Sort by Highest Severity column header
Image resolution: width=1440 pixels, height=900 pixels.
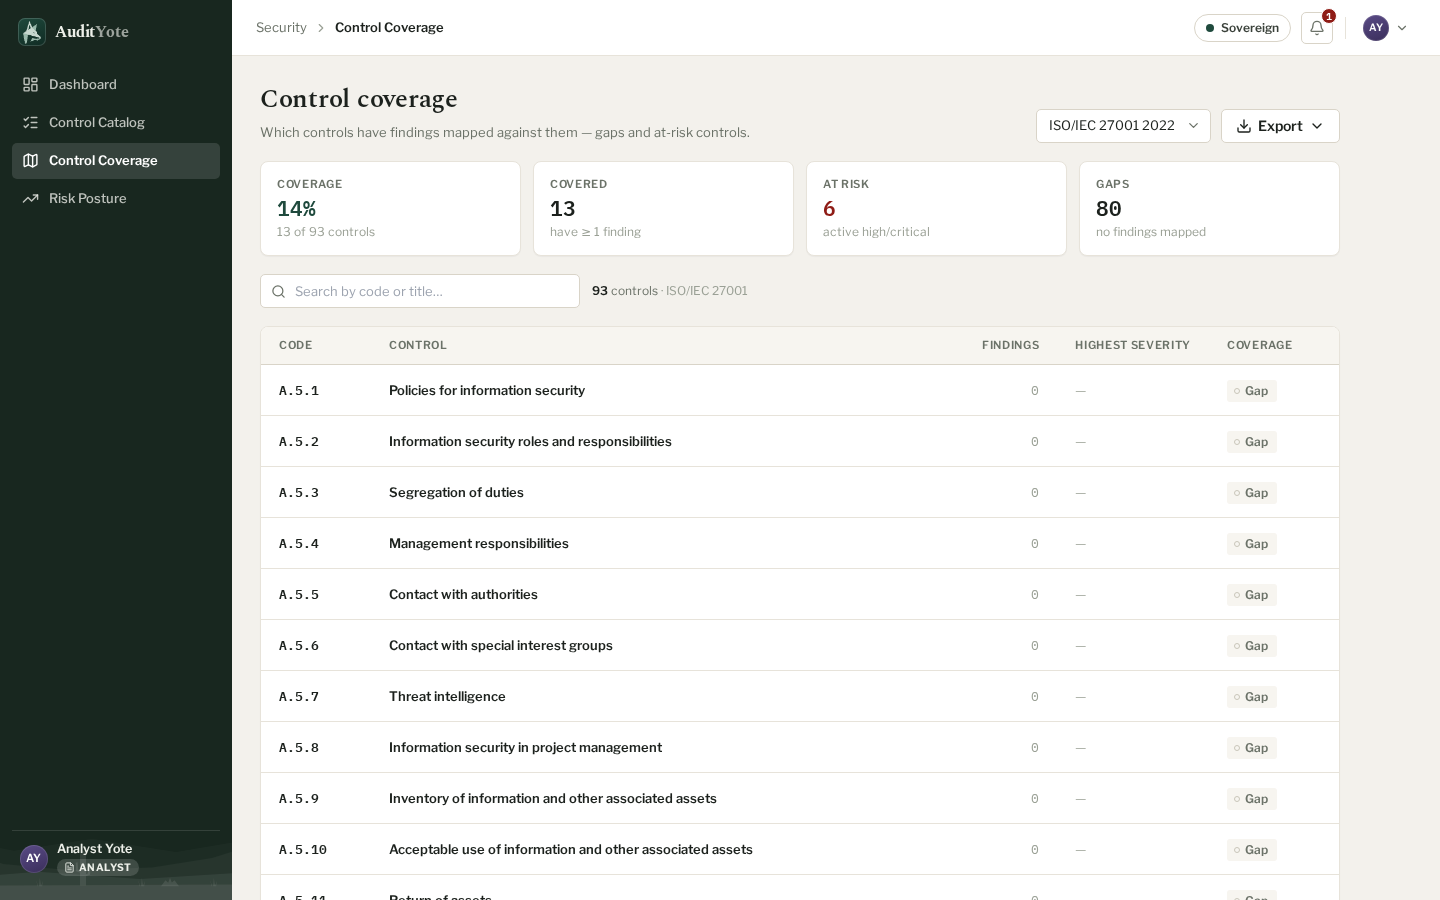(1132, 346)
